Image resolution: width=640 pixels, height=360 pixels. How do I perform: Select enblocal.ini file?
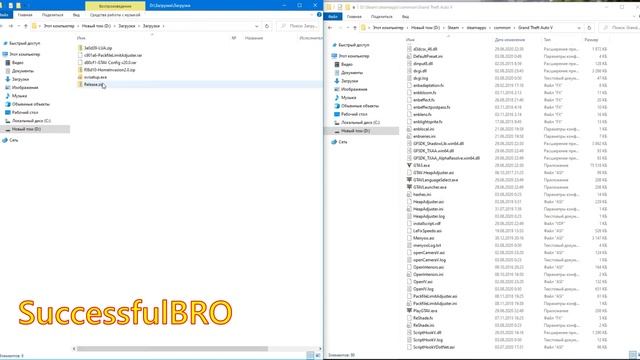tap(423, 129)
